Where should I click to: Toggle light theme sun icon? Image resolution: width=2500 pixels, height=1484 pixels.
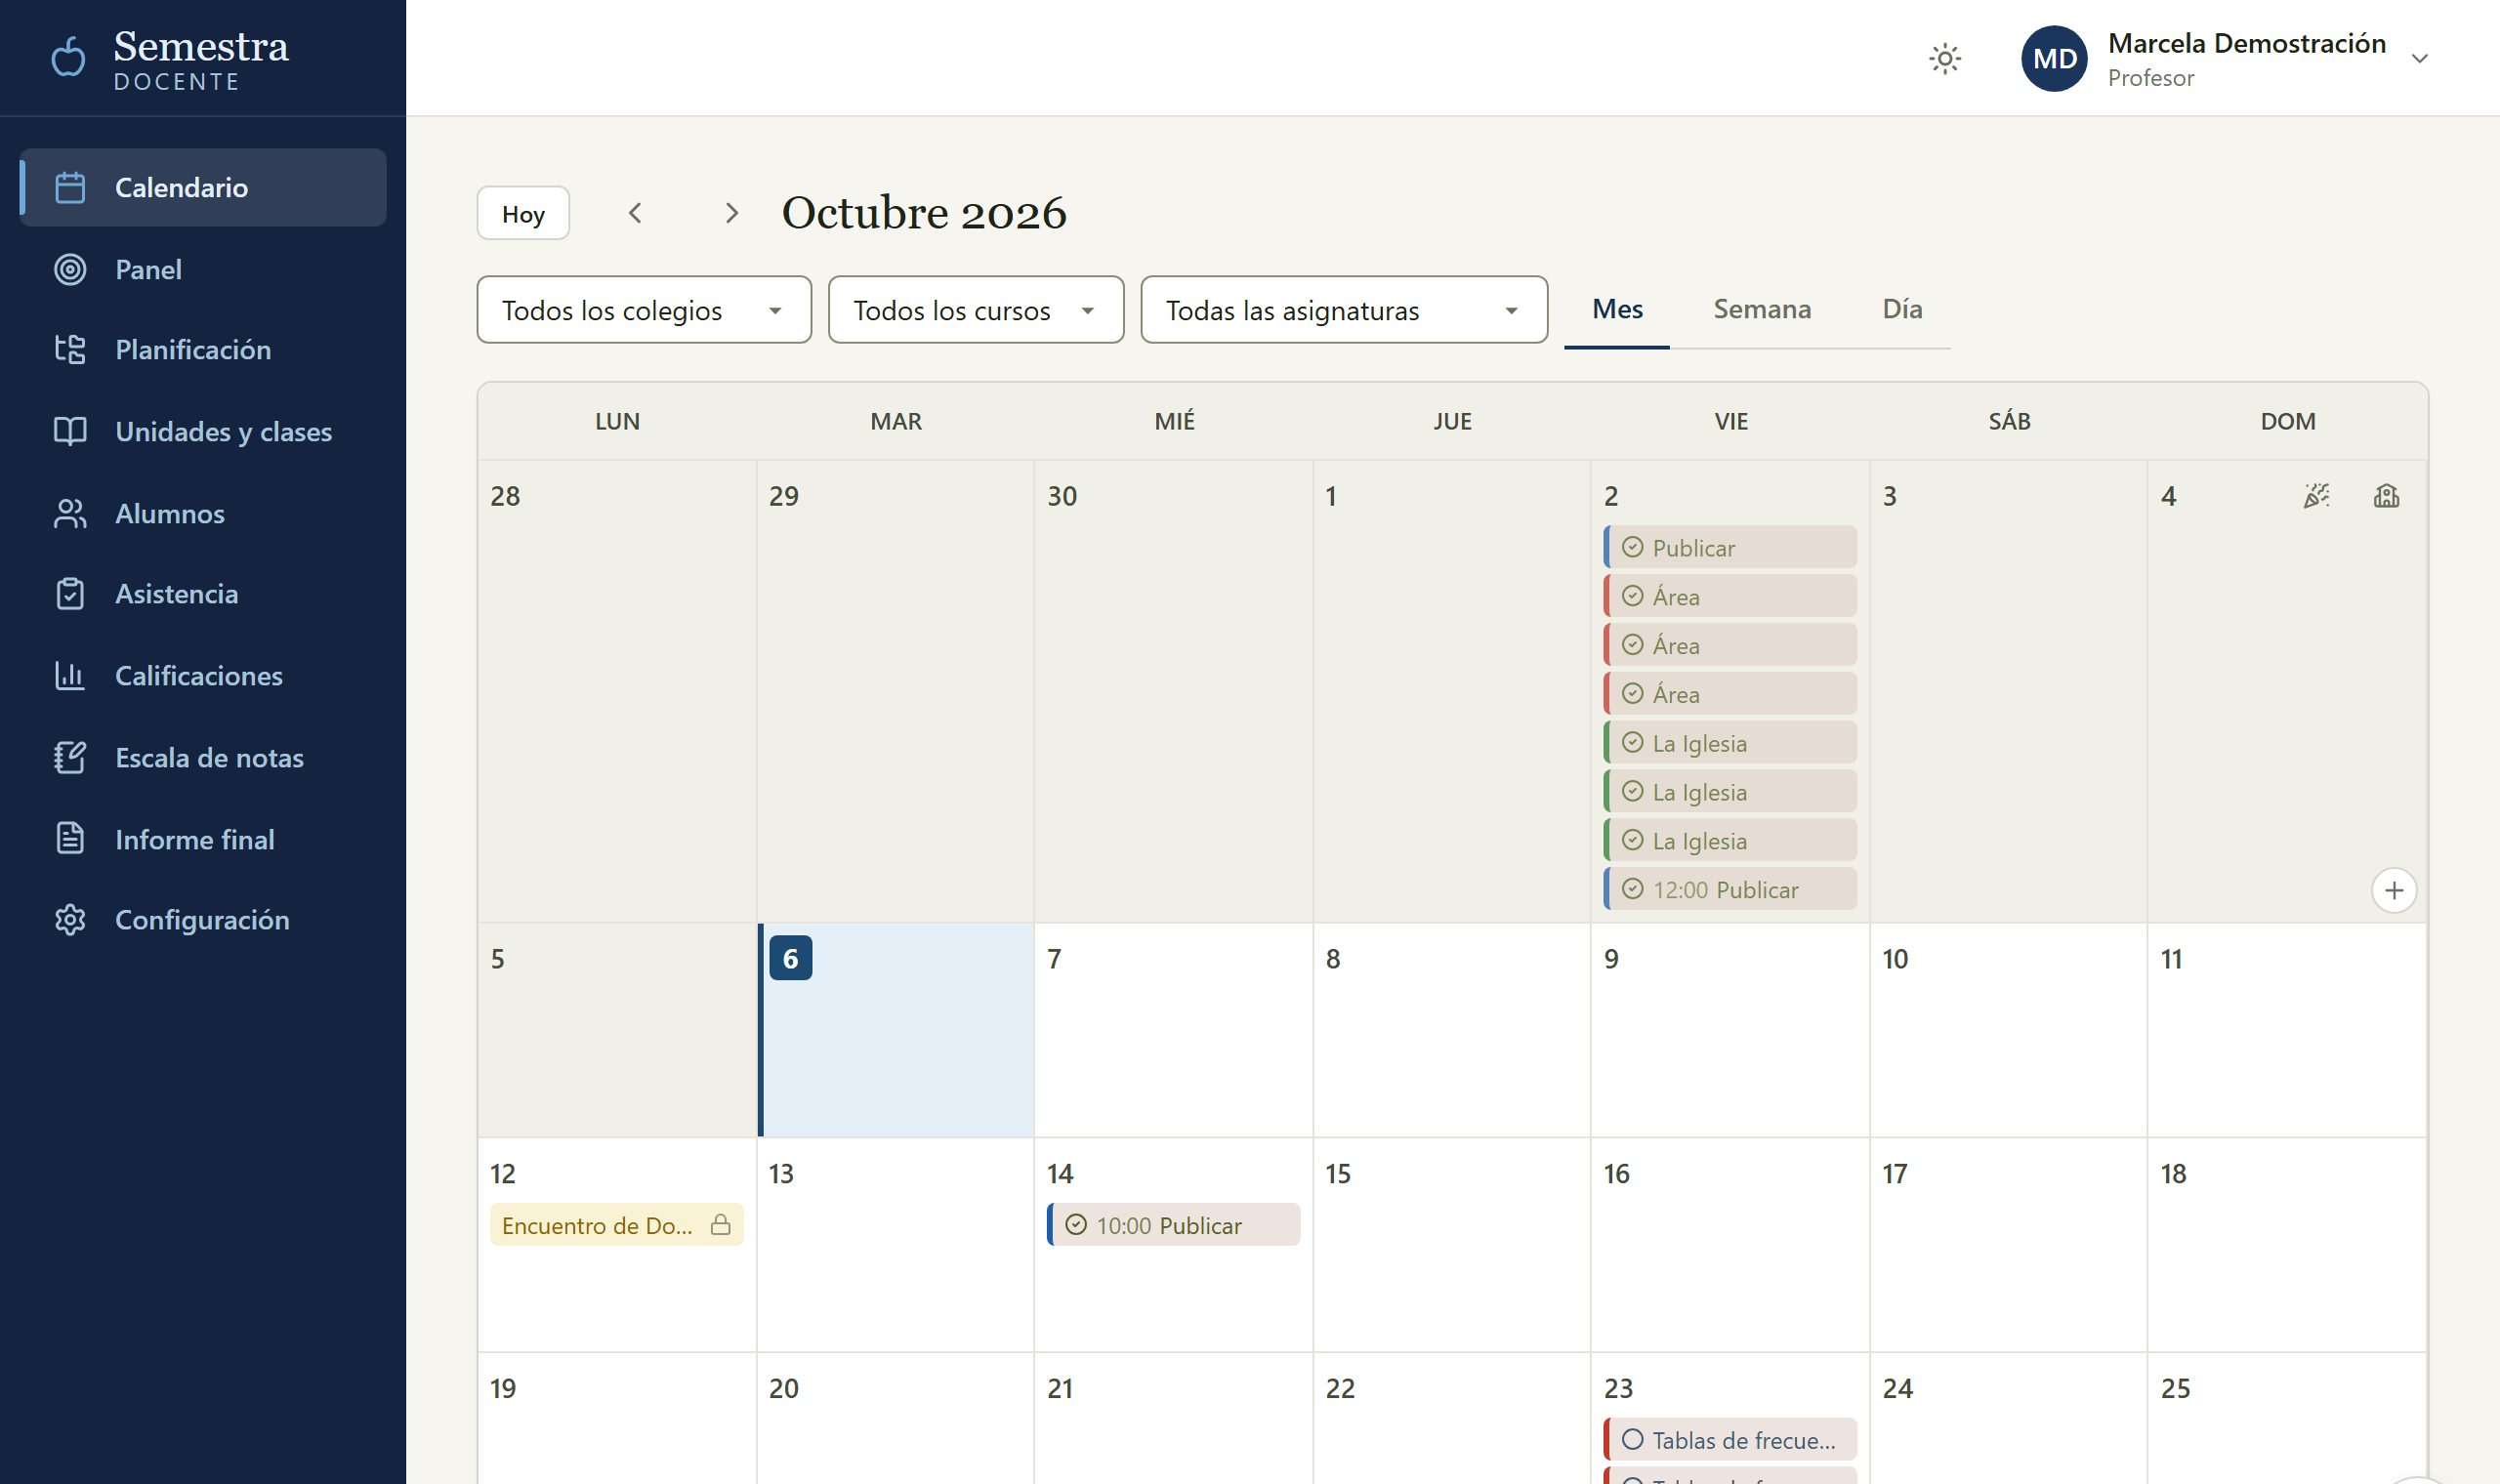(1944, 59)
